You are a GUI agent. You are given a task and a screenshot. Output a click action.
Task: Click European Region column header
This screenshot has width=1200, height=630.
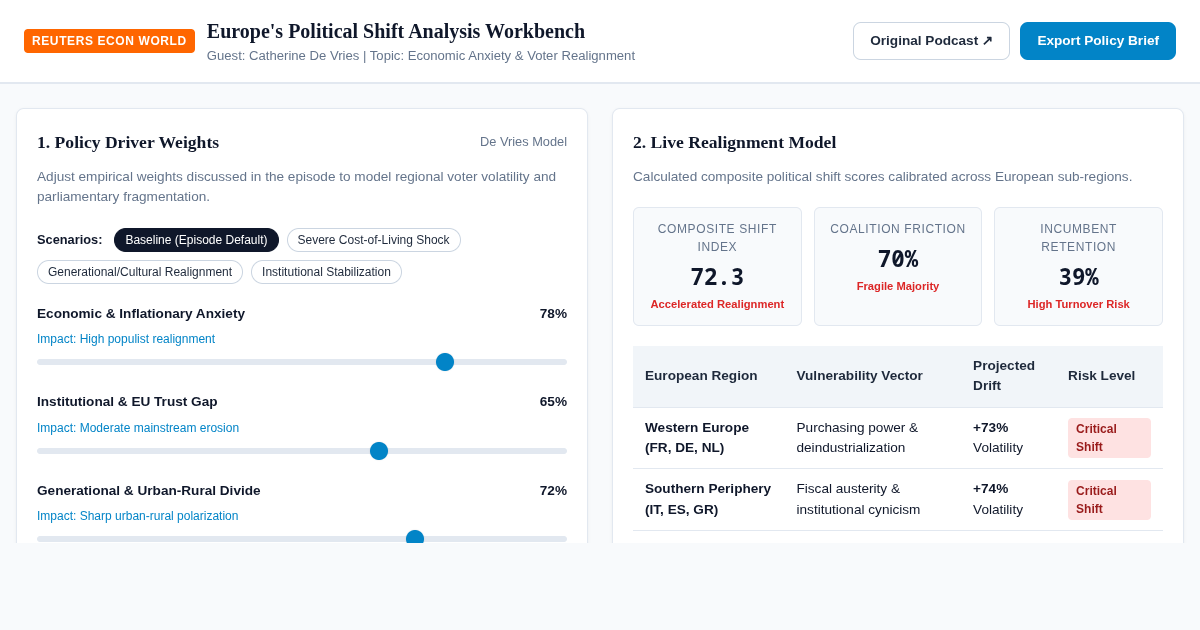[701, 376]
